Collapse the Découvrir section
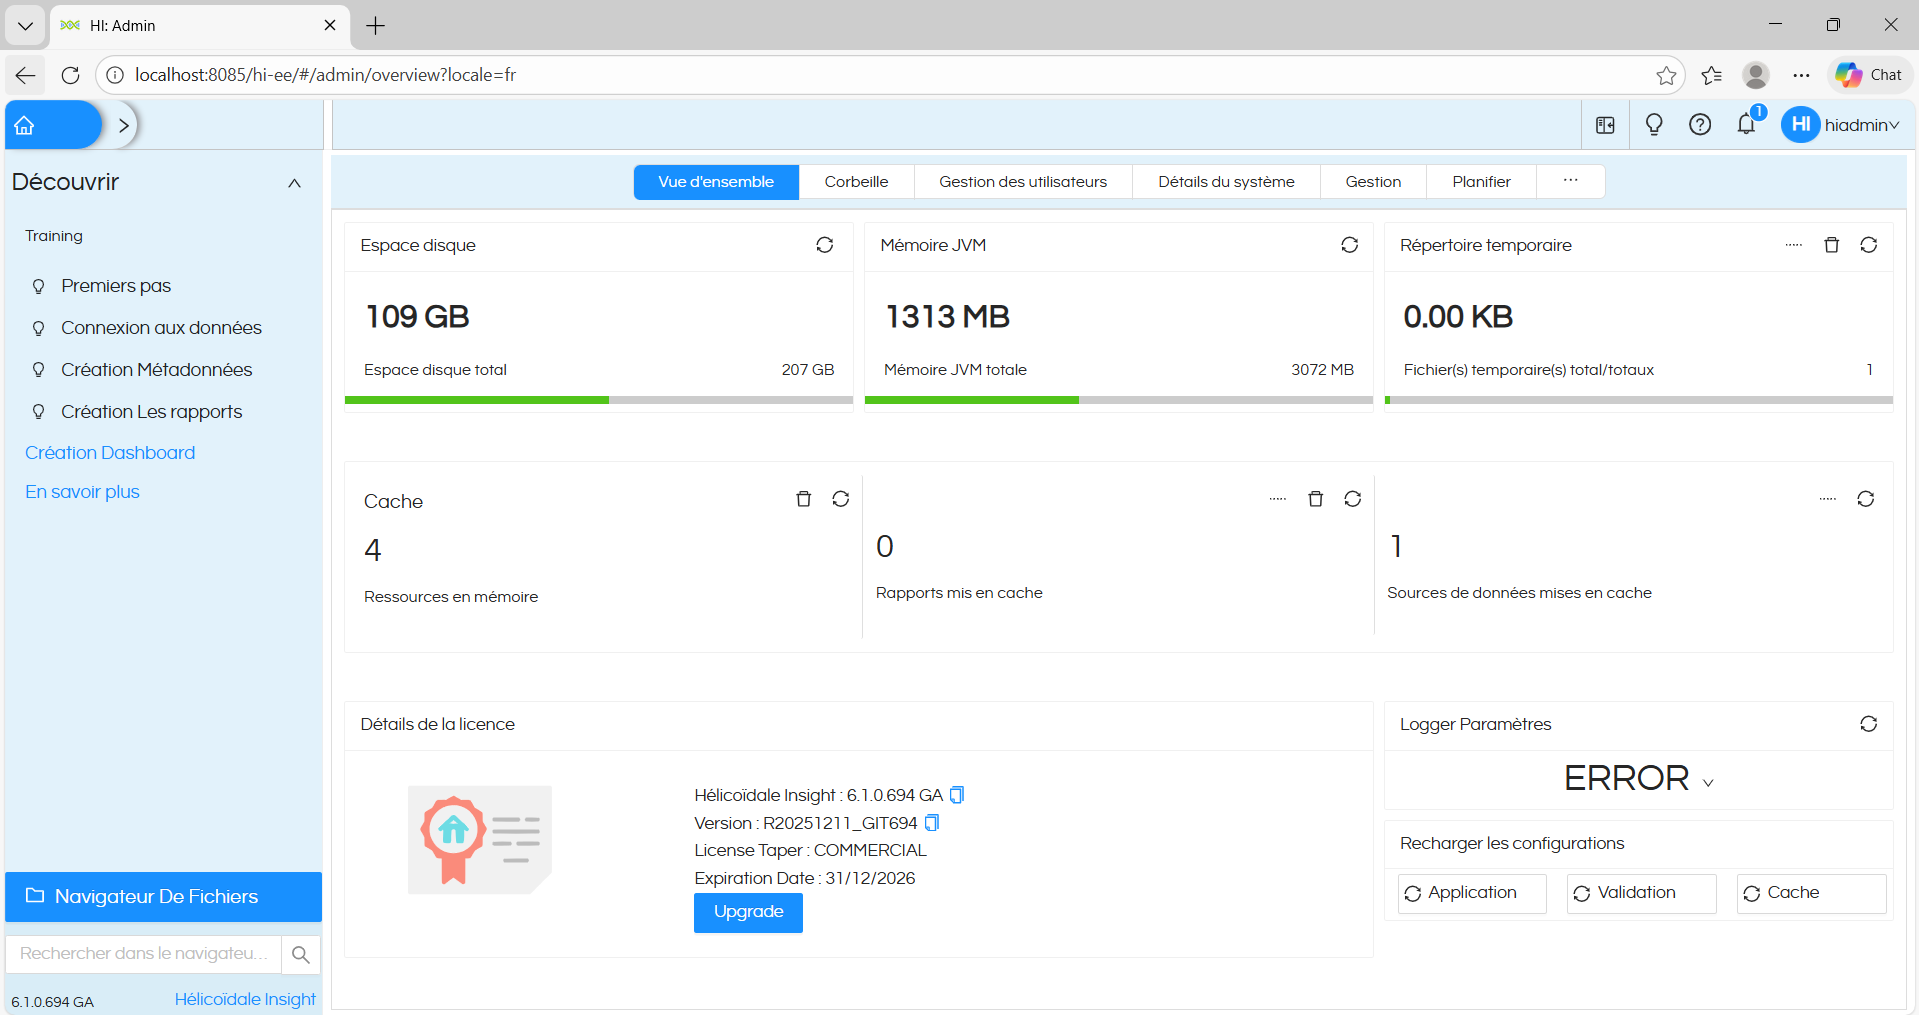 tap(294, 183)
